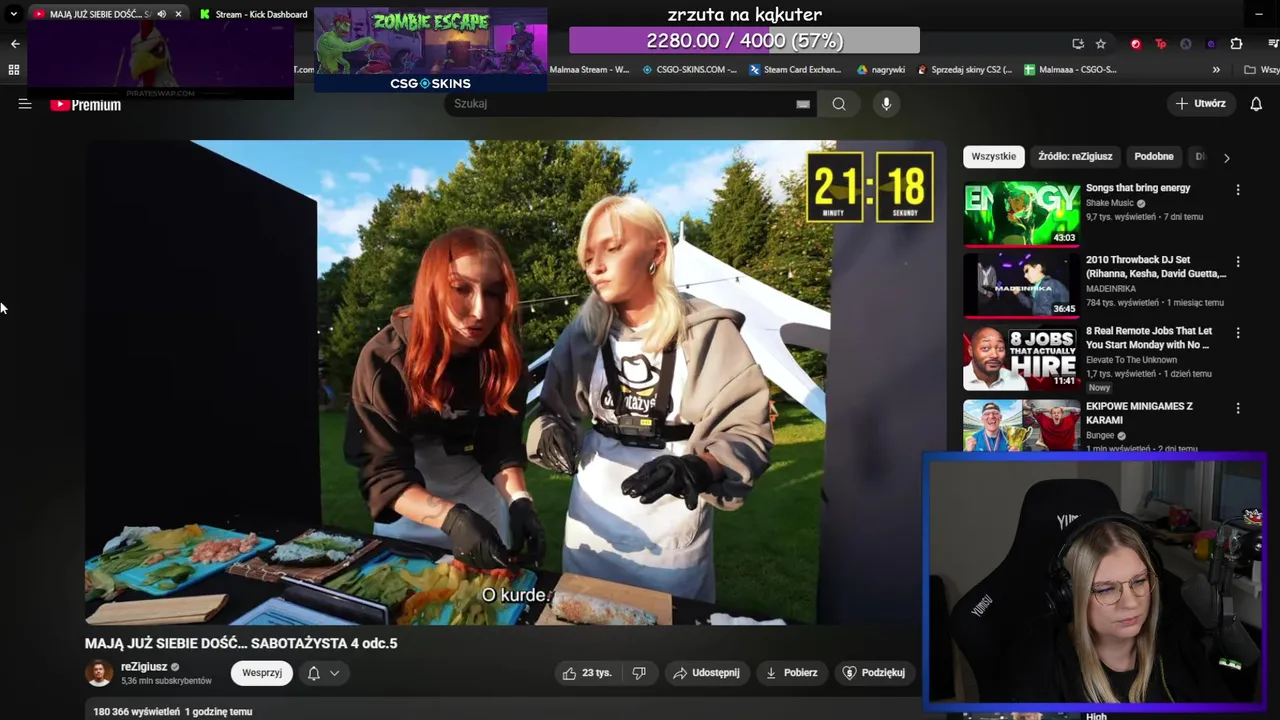This screenshot has width=1280, height=720.
Task: Click the Utwórz create button
Action: coord(1201,104)
